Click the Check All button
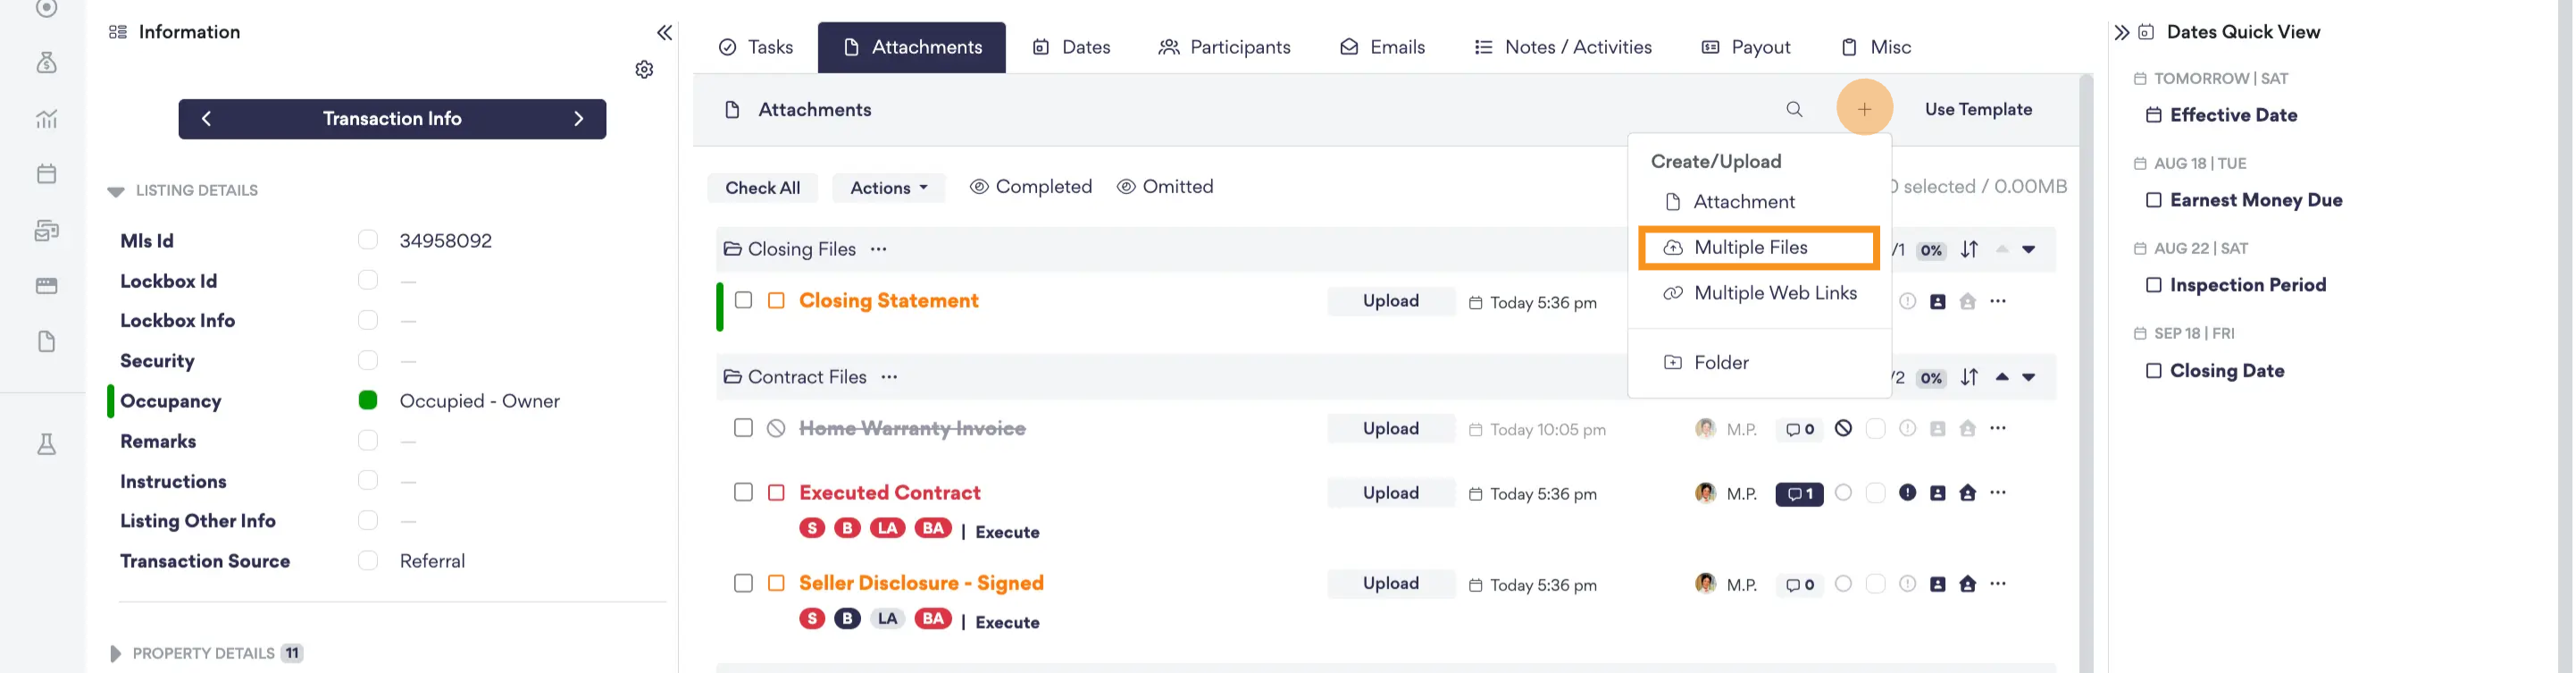The height and width of the screenshot is (673, 2576). pos(762,188)
